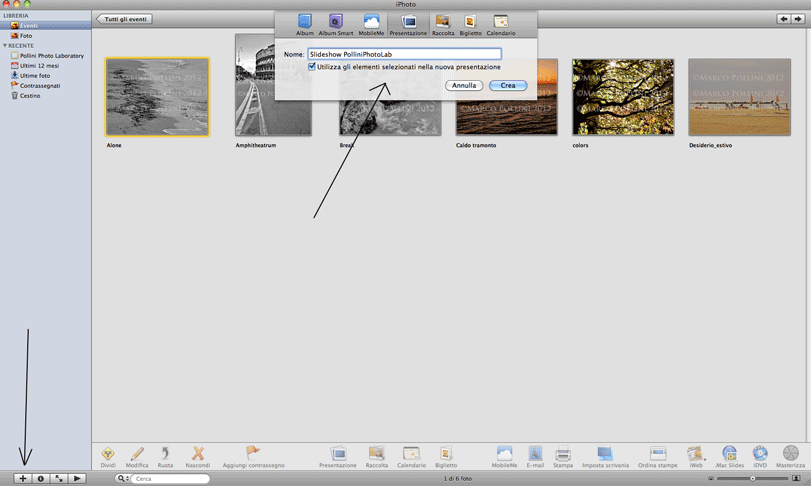Screen dimensions: 811x486
Task: Select the Calendario option in the dialog
Action: pyautogui.click(x=501, y=24)
